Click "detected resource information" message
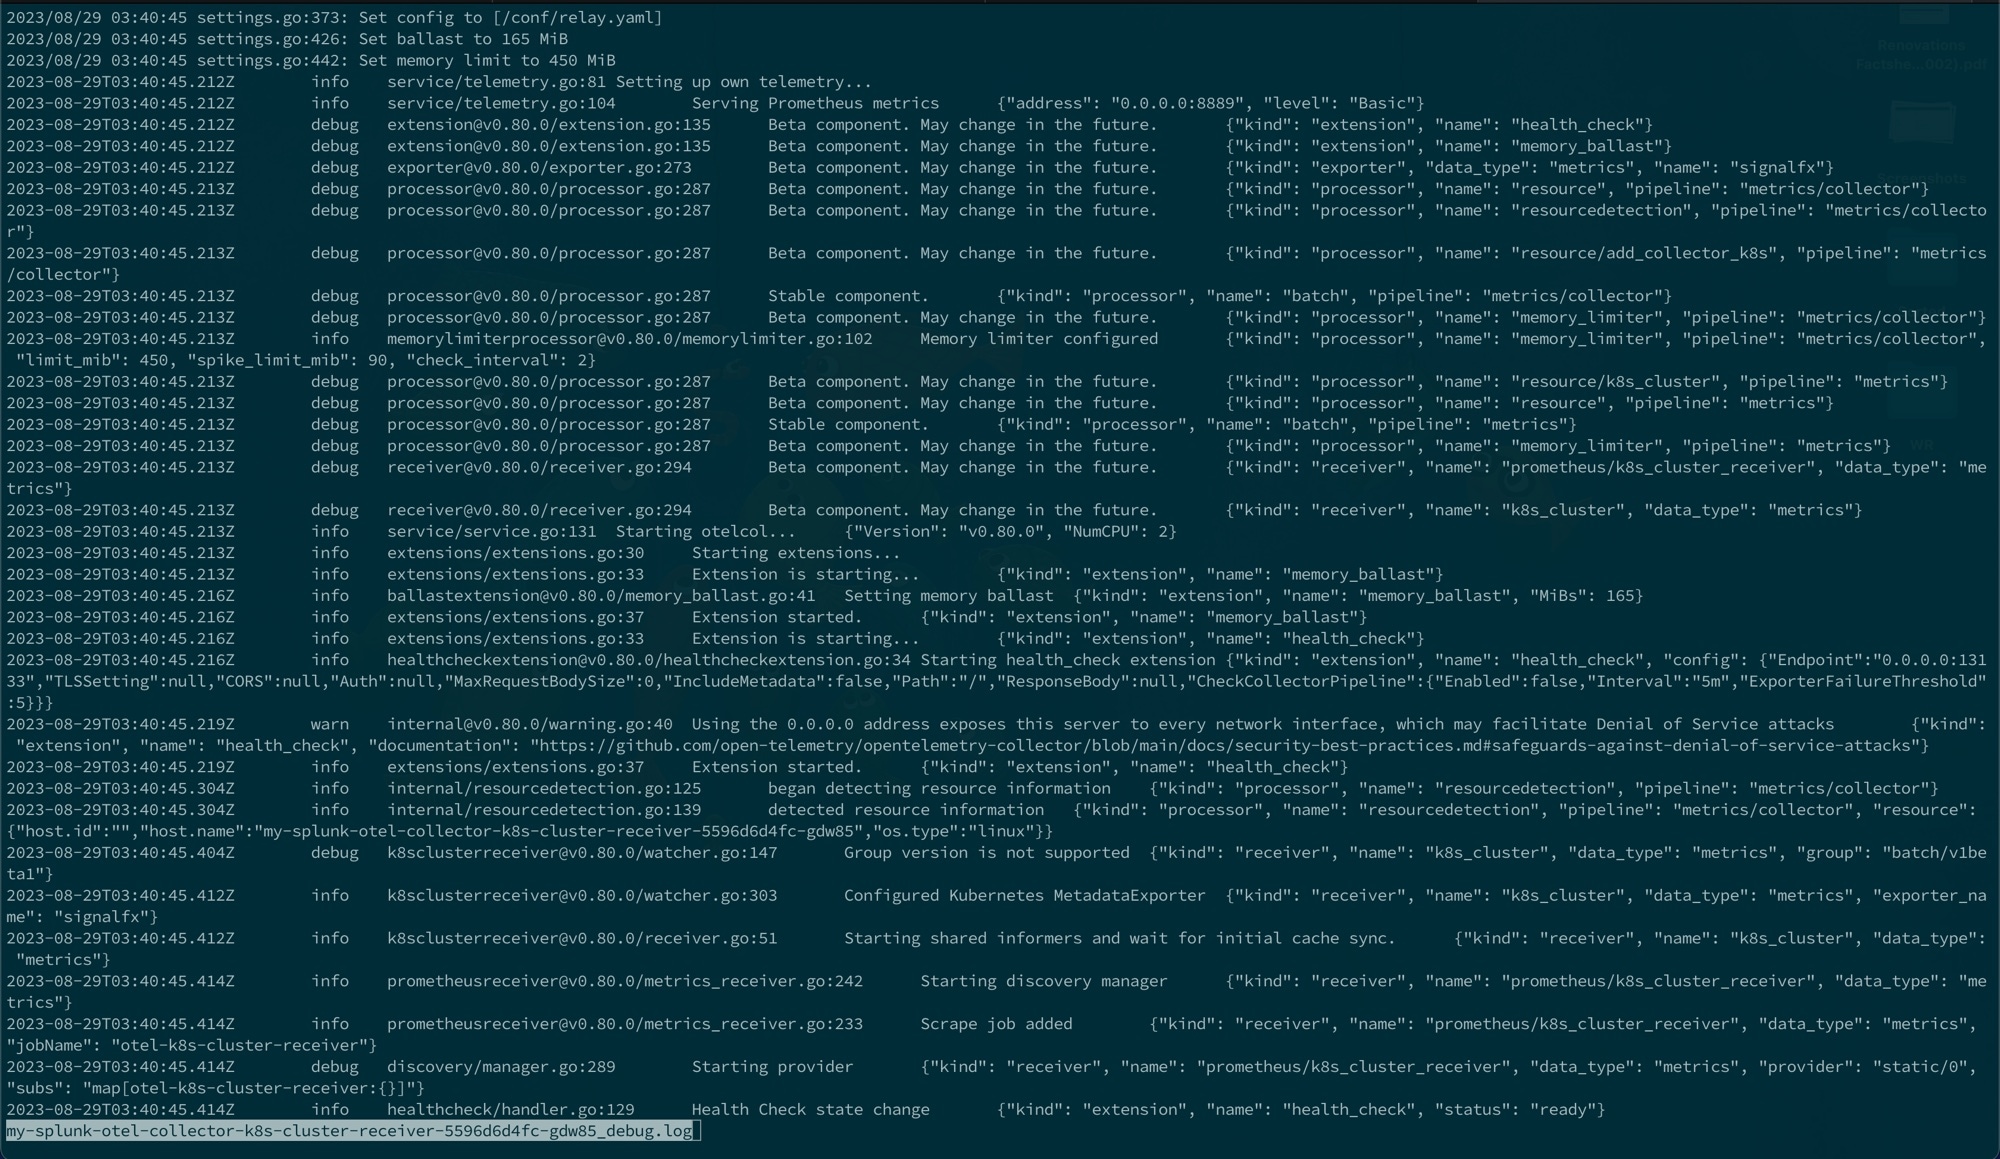 pyautogui.click(x=906, y=811)
